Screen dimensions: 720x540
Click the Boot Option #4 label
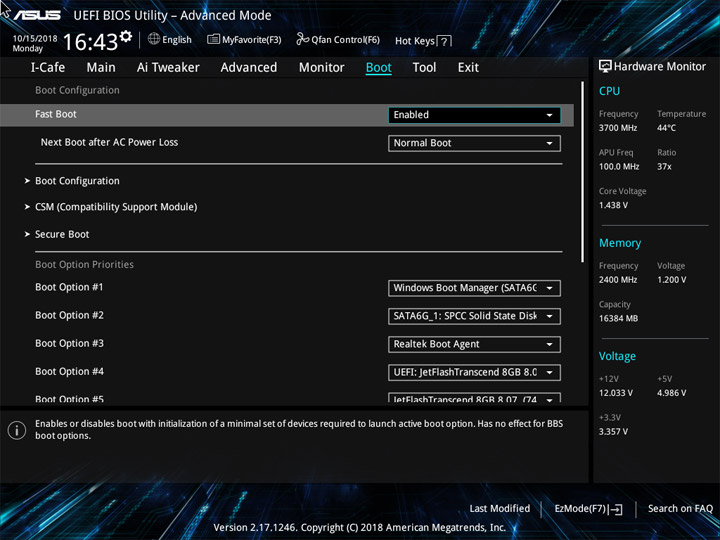coord(69,371)
